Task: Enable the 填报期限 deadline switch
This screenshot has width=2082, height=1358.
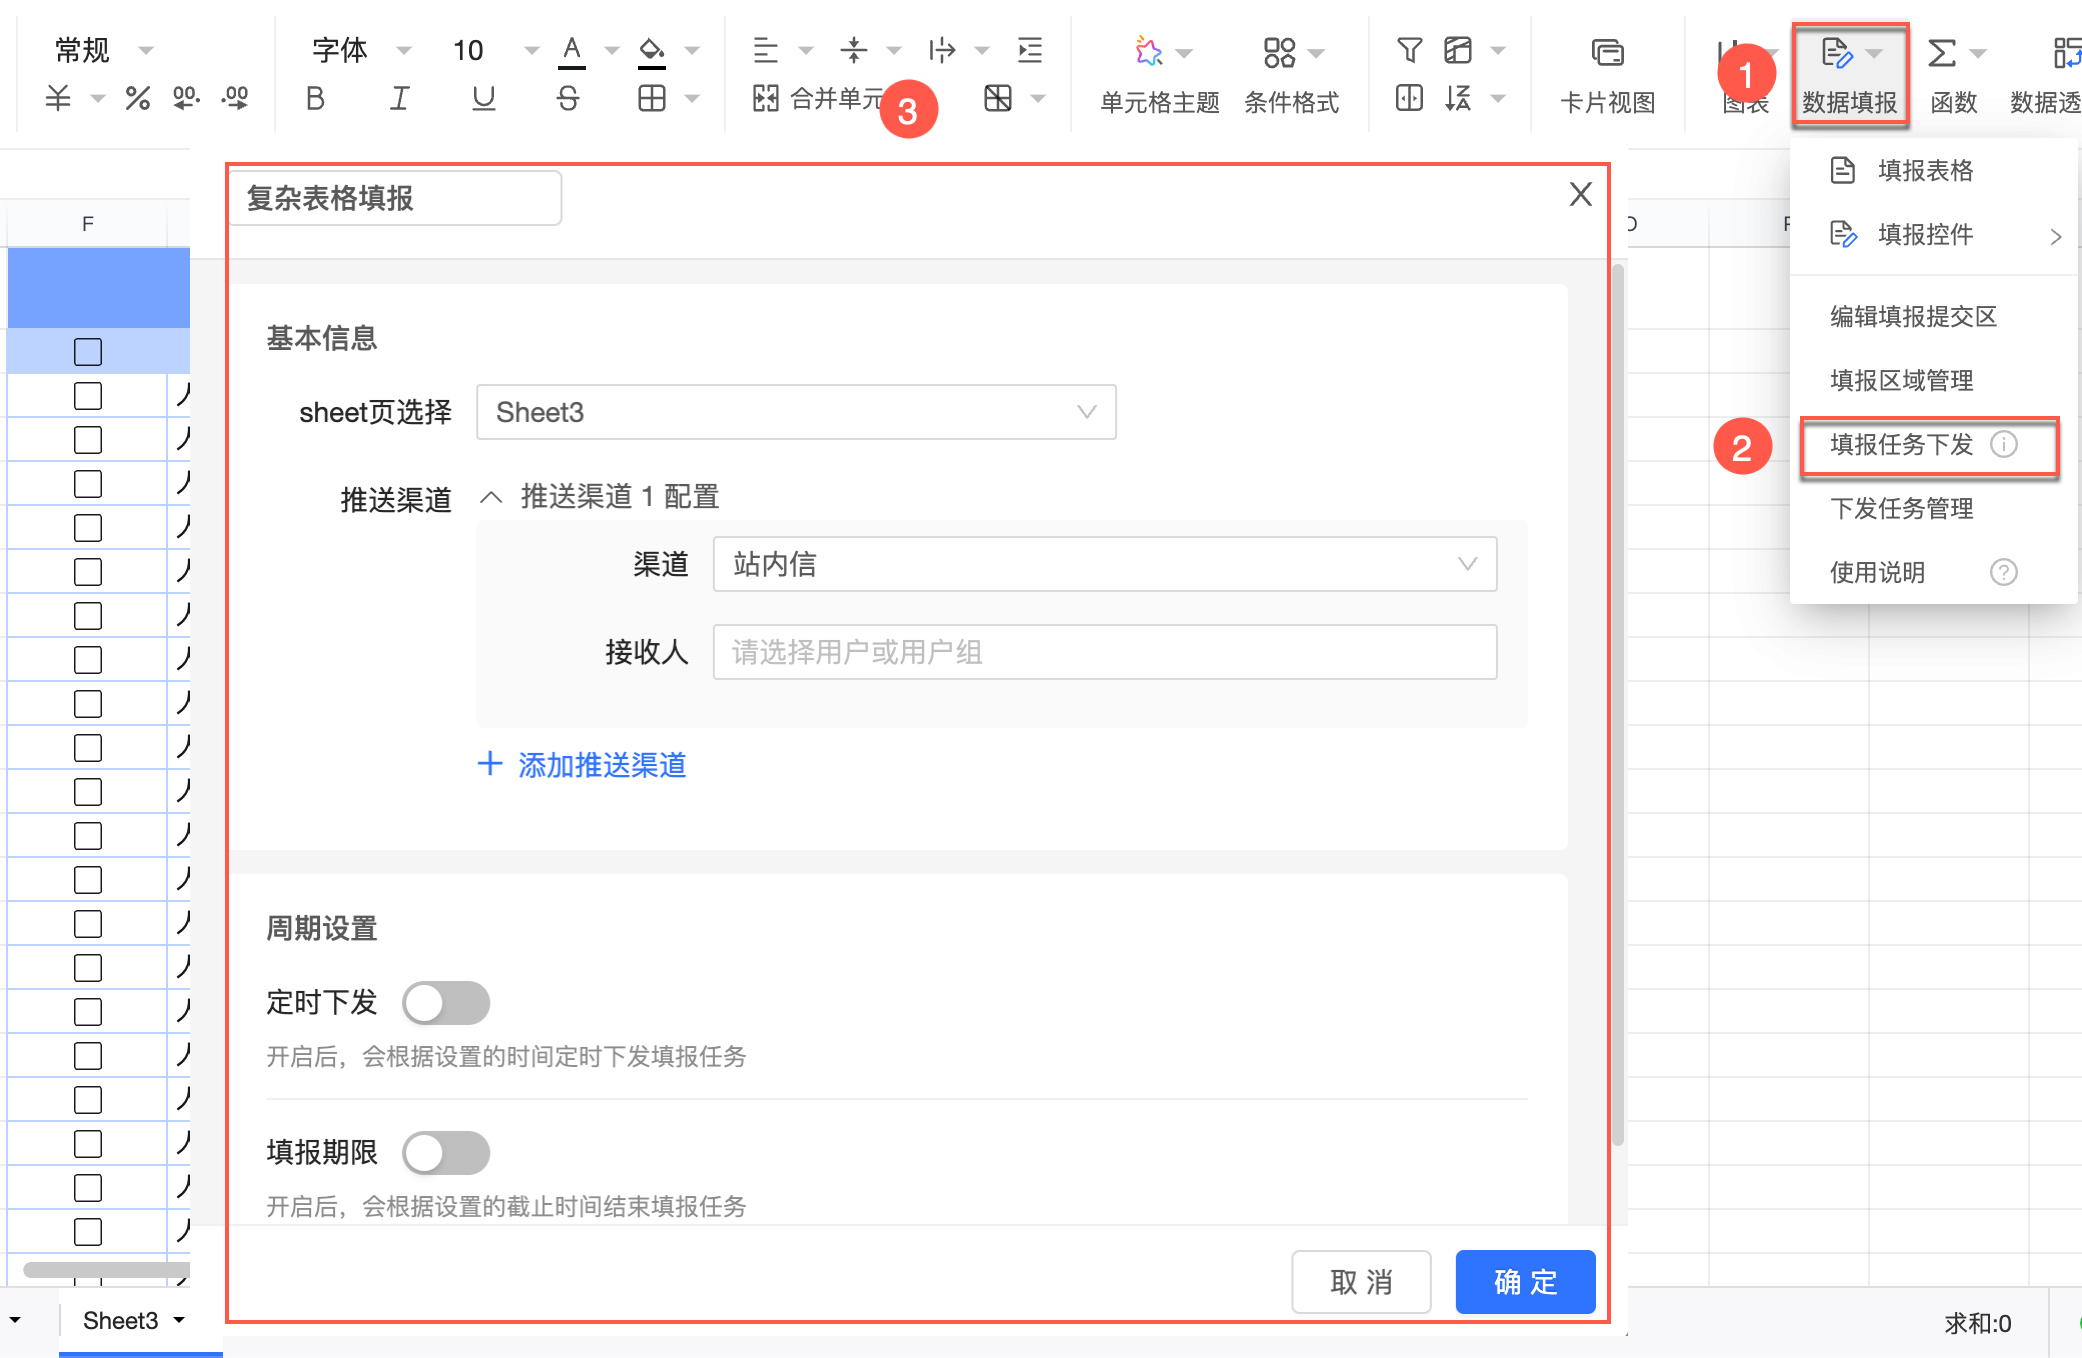Action: tap(446, 1153)
